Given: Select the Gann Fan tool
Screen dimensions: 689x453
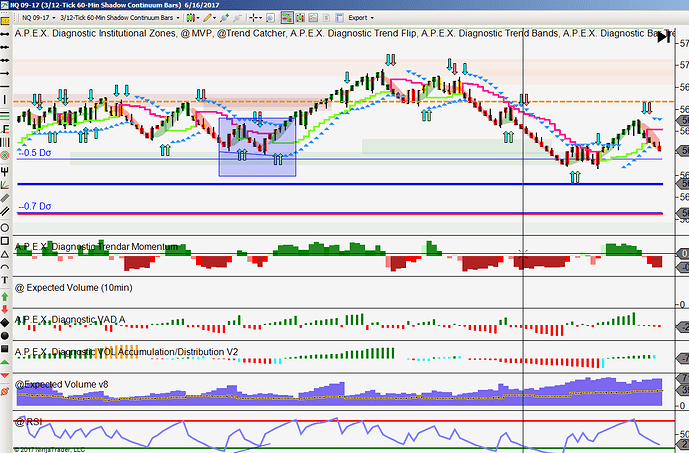Looking at the screenshot, I should tap(5, 185).
